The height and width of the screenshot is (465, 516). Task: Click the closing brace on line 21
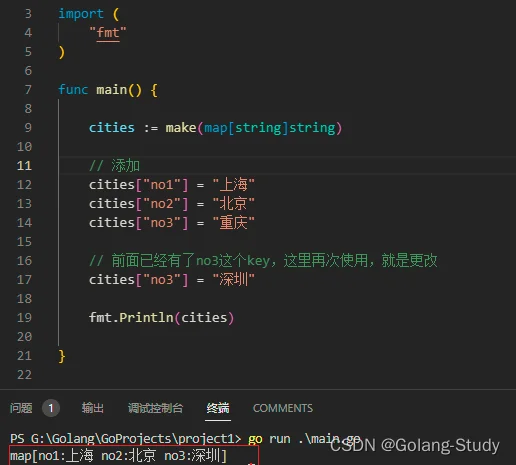62,356
